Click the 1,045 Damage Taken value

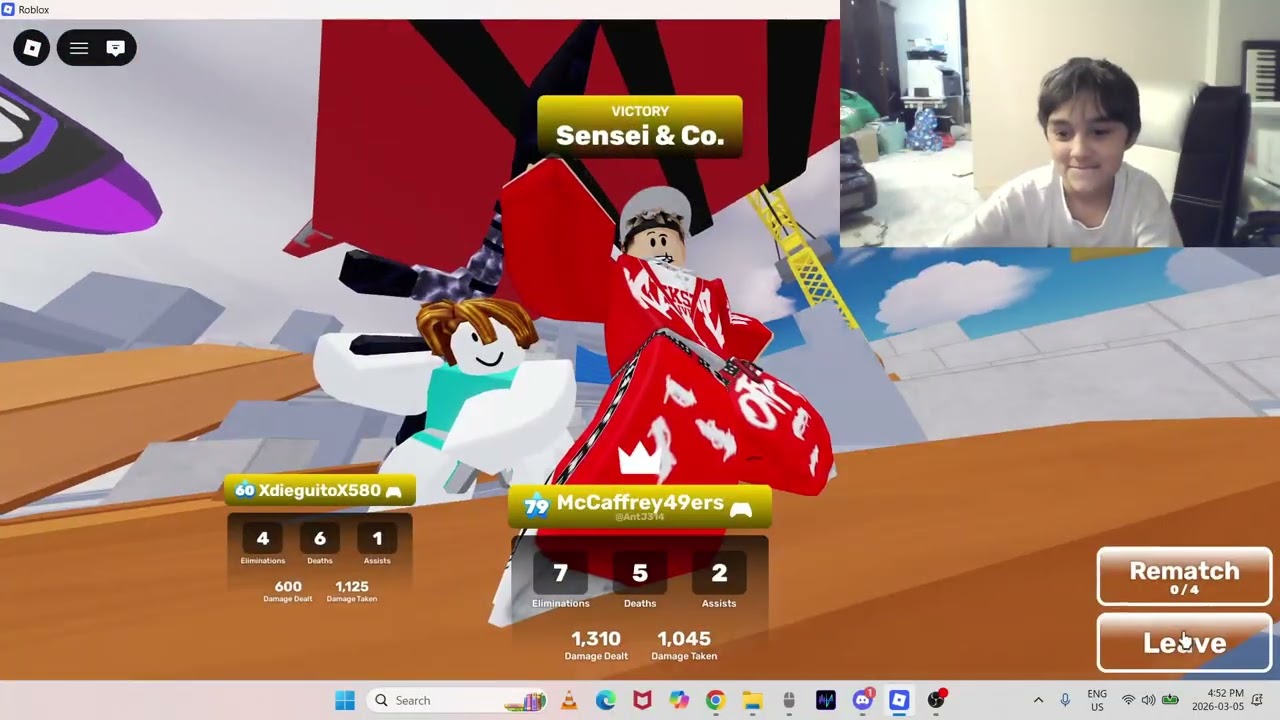click(684, 638)
